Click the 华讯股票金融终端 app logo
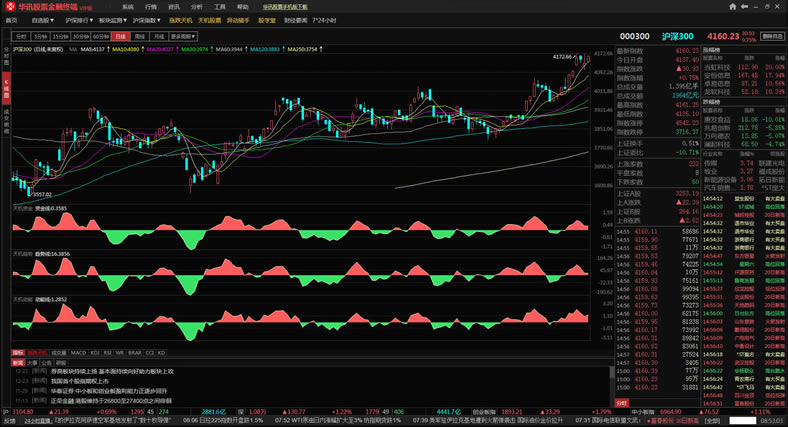The image size is (788, 427). point(55,6)
